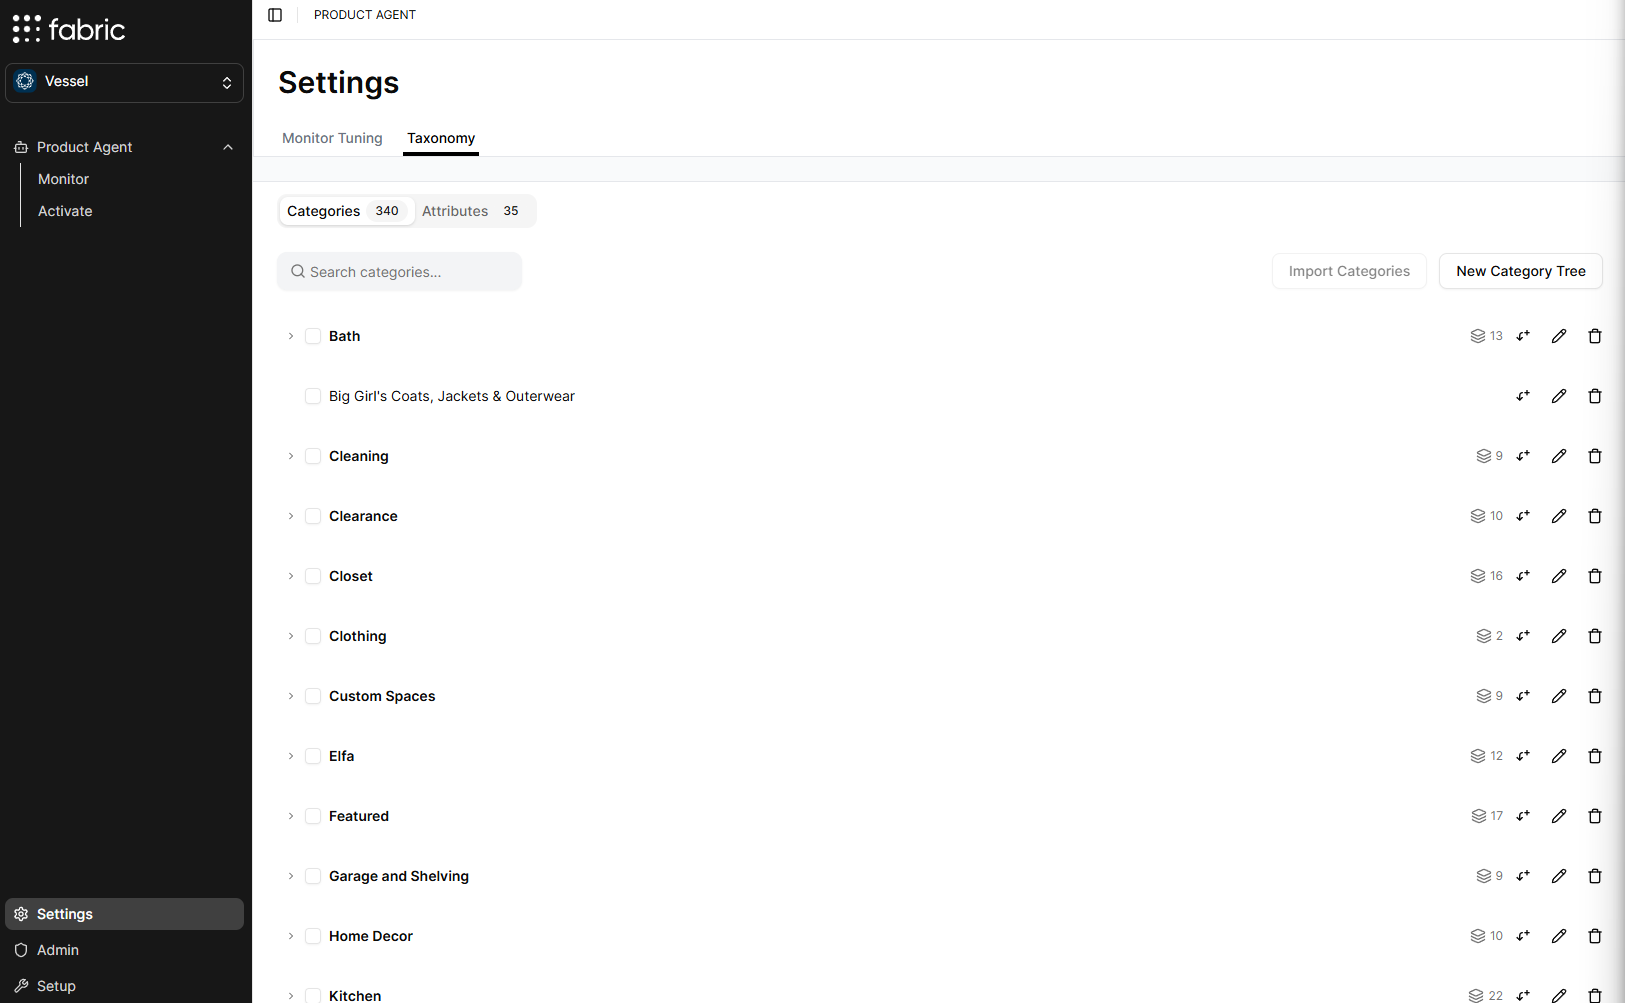Check the Custom Spaces checkbox
Image resolution: width=1625 pixels, height=1003 pixels.
coord(313,696)
